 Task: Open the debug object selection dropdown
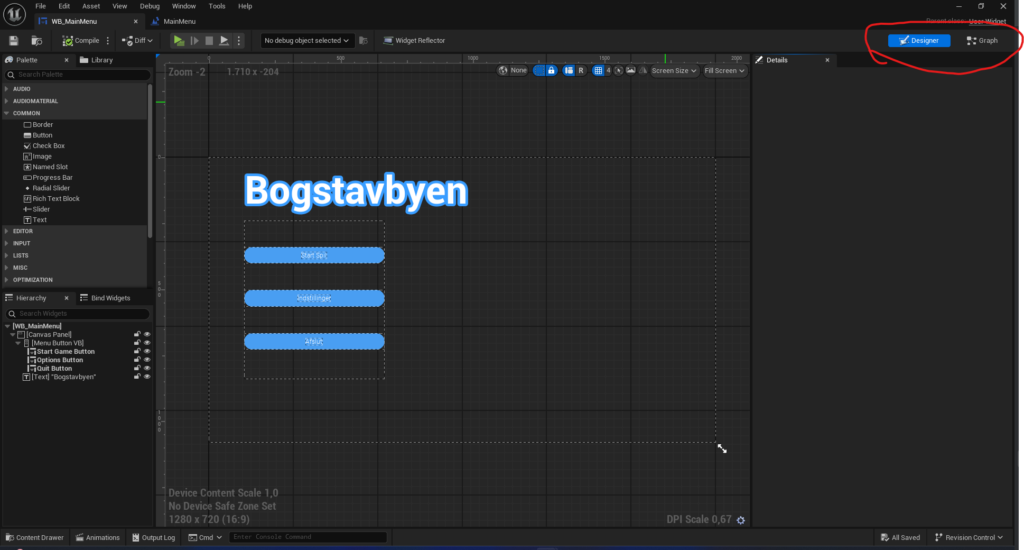click(306, 41)
